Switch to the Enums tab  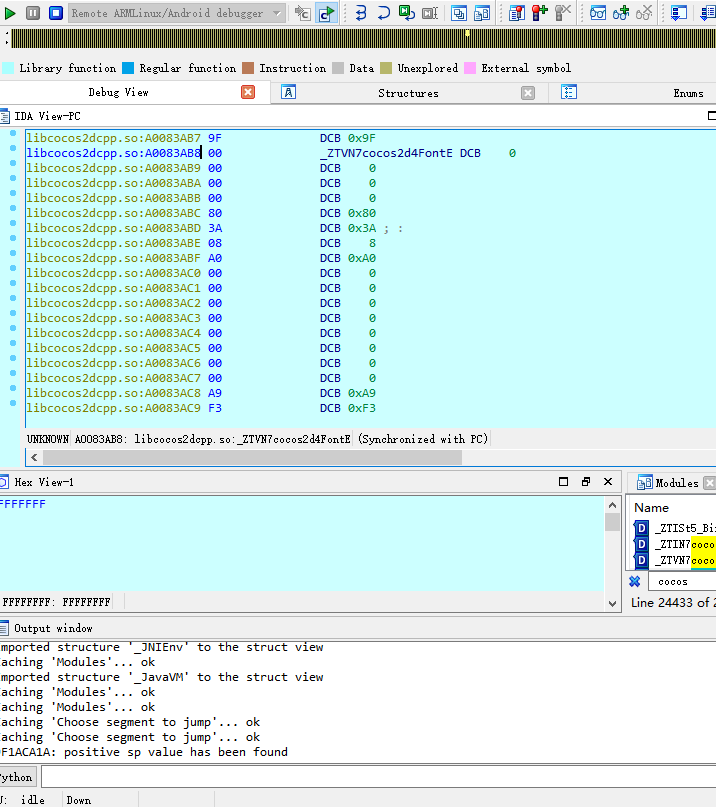click(x=688, y=93)
